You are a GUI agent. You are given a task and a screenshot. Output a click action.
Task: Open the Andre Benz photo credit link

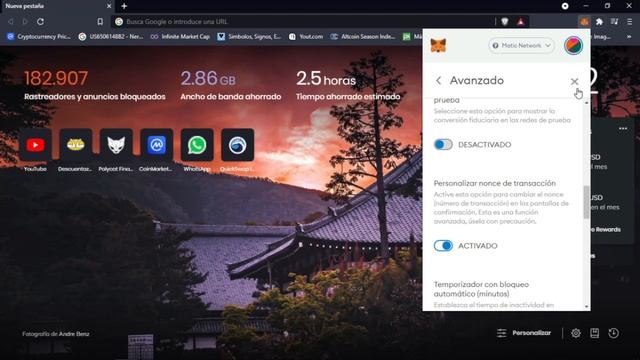(x=74, y=333)
